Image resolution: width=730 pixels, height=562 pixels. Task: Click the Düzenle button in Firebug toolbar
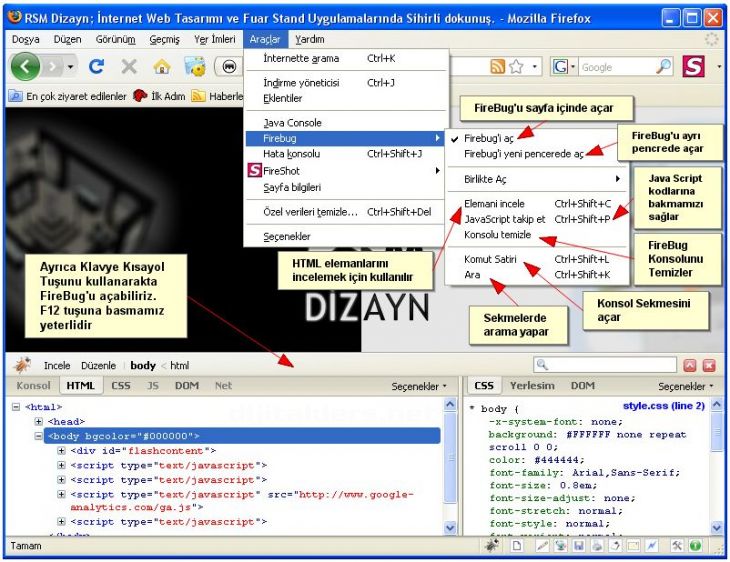[98, 366]
